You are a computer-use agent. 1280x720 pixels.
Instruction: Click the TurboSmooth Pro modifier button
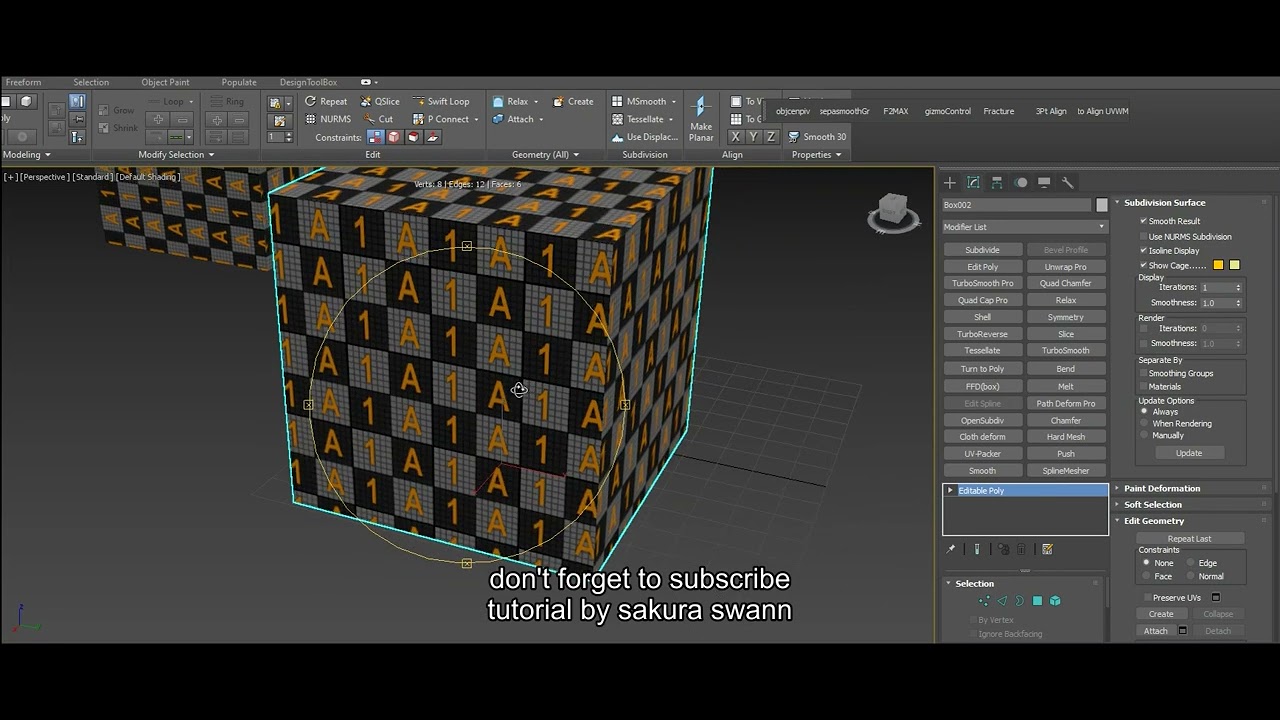pyautogui.click(x=982, y=283)
